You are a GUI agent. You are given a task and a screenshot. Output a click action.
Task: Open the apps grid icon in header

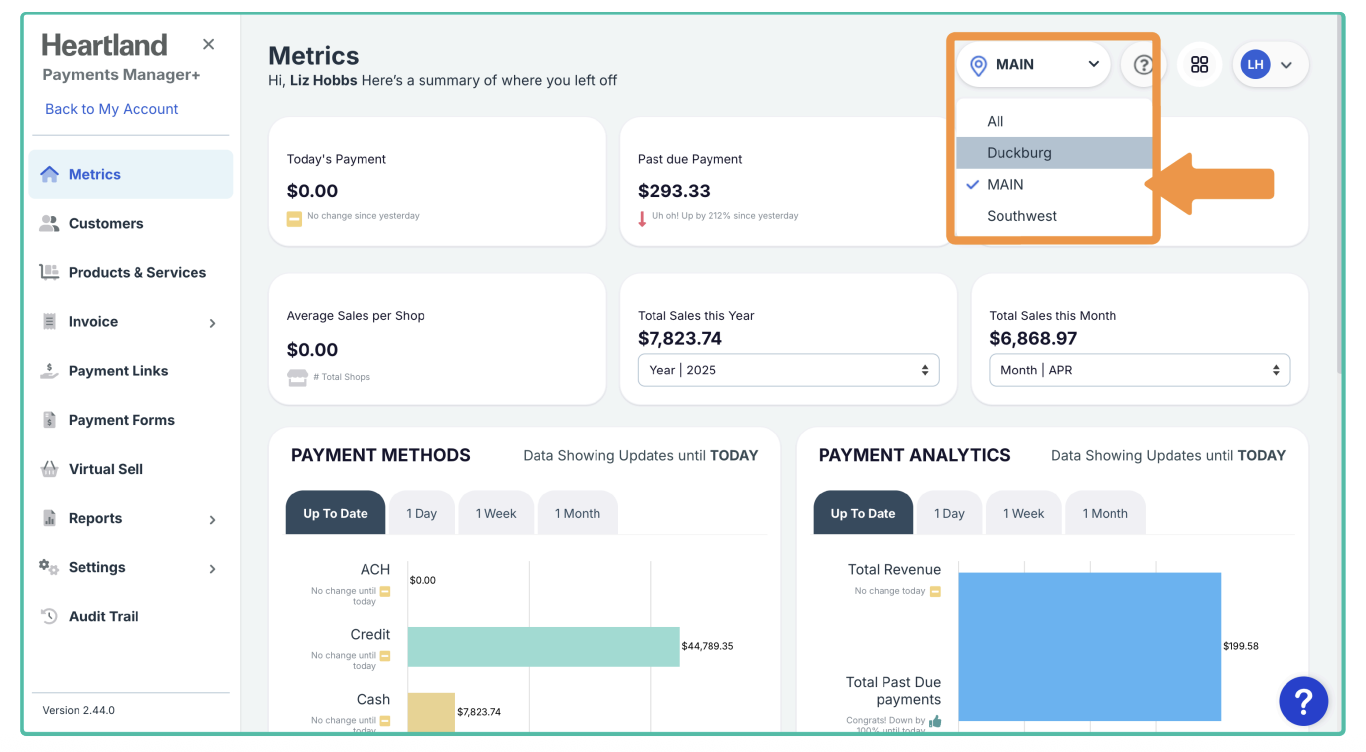(1199, 65)
